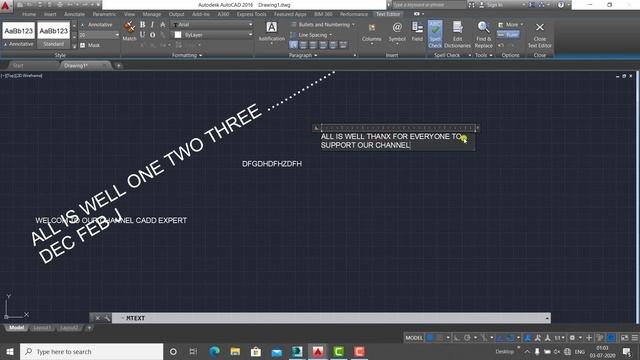Screen dimensions: 640x360
Task: Open the Justification dropdown
Action: click(271, 33)
